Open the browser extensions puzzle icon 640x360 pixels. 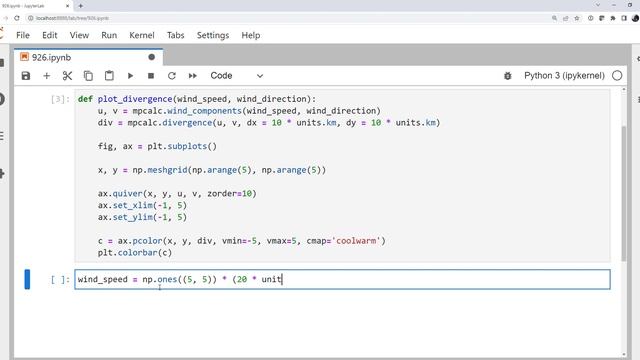pos(613,18)
